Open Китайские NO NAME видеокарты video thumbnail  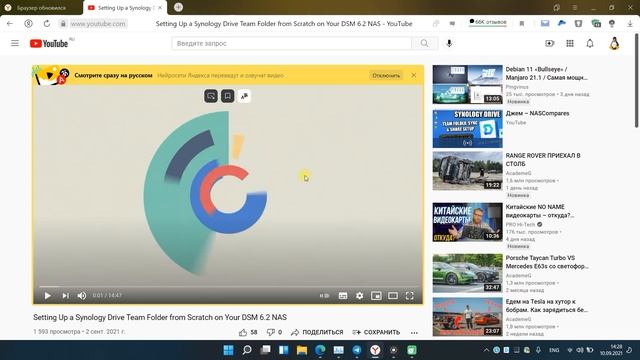(x=467, y=222)
